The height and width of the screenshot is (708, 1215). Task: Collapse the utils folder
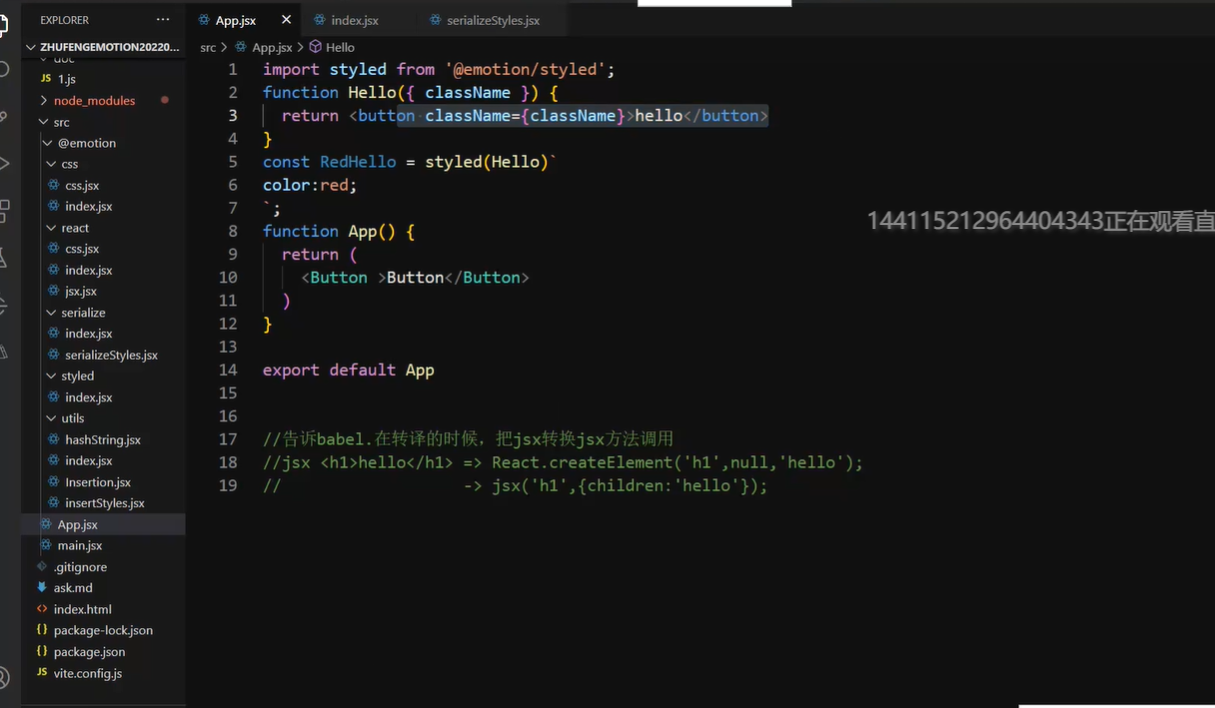click(72, 418)
